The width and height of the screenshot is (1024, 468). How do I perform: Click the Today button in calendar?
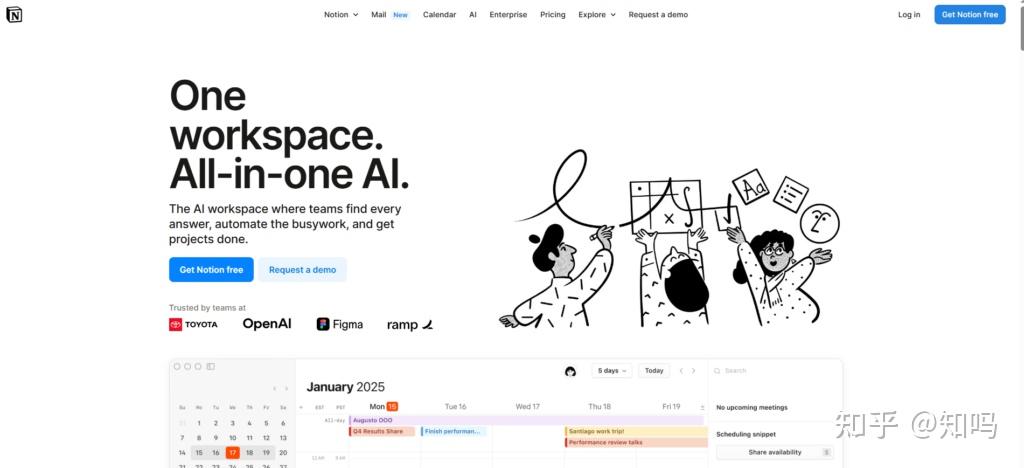(654, 371)
